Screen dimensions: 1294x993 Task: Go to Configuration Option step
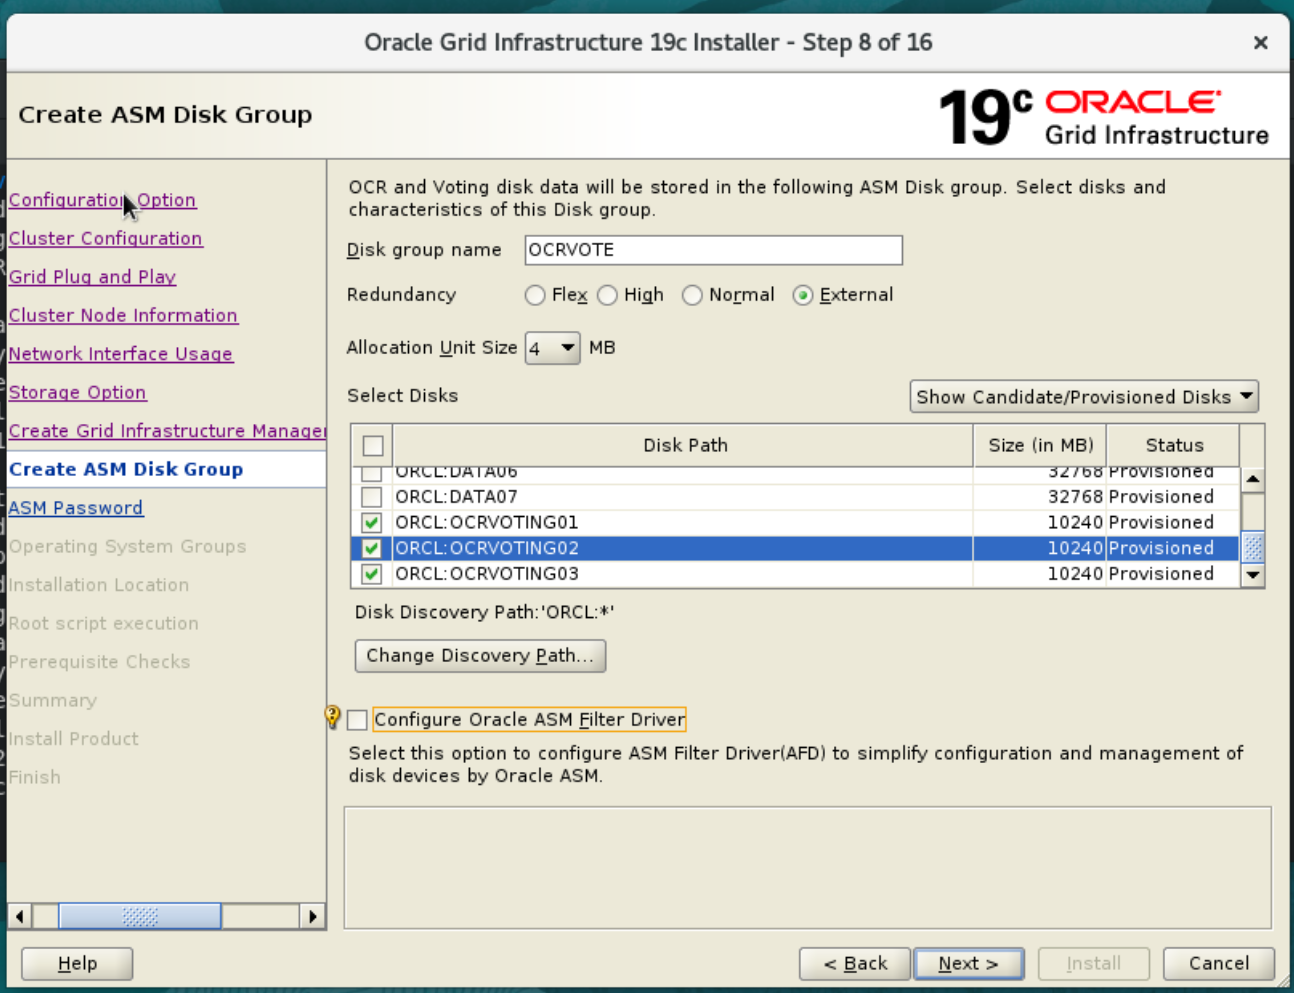[102, 200]
